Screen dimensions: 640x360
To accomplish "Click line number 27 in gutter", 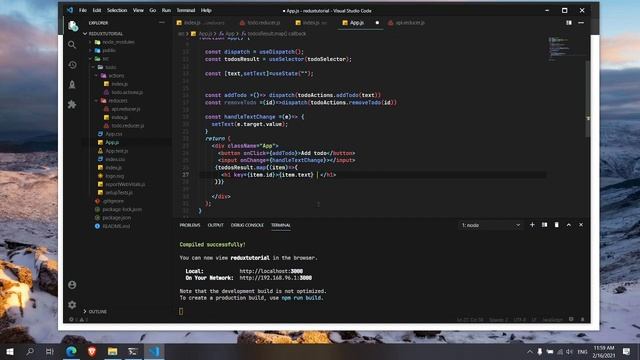I will [185, 175].
